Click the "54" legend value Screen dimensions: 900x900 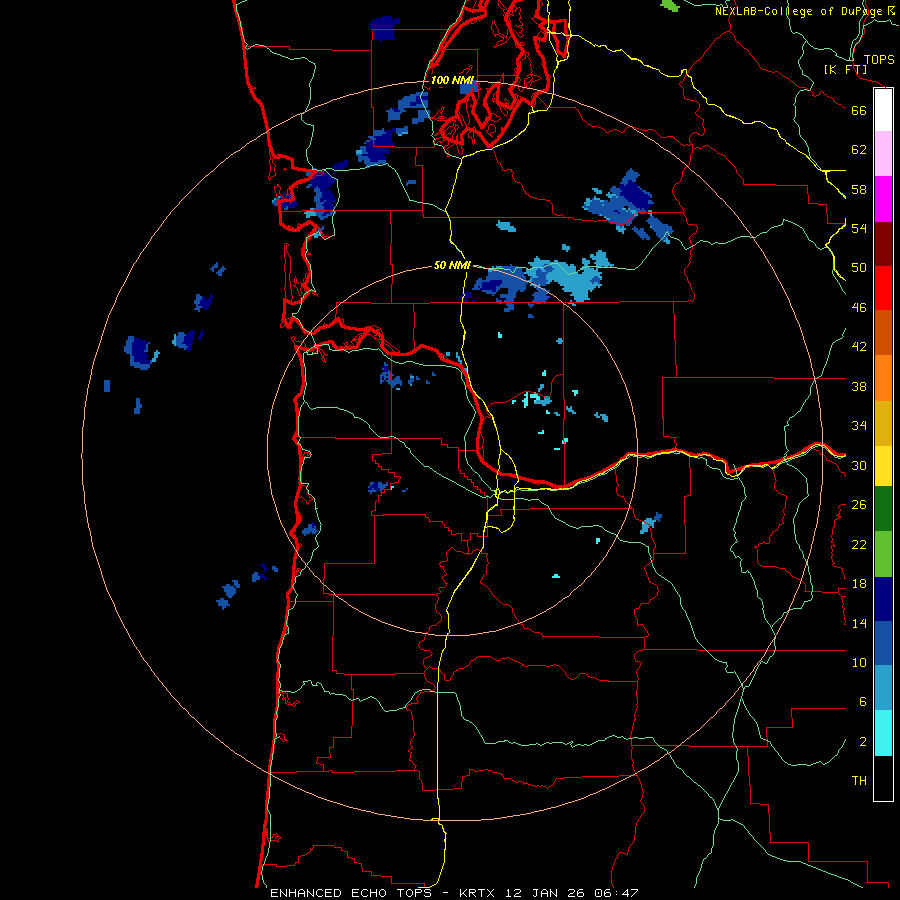click(x=859, y=228)
